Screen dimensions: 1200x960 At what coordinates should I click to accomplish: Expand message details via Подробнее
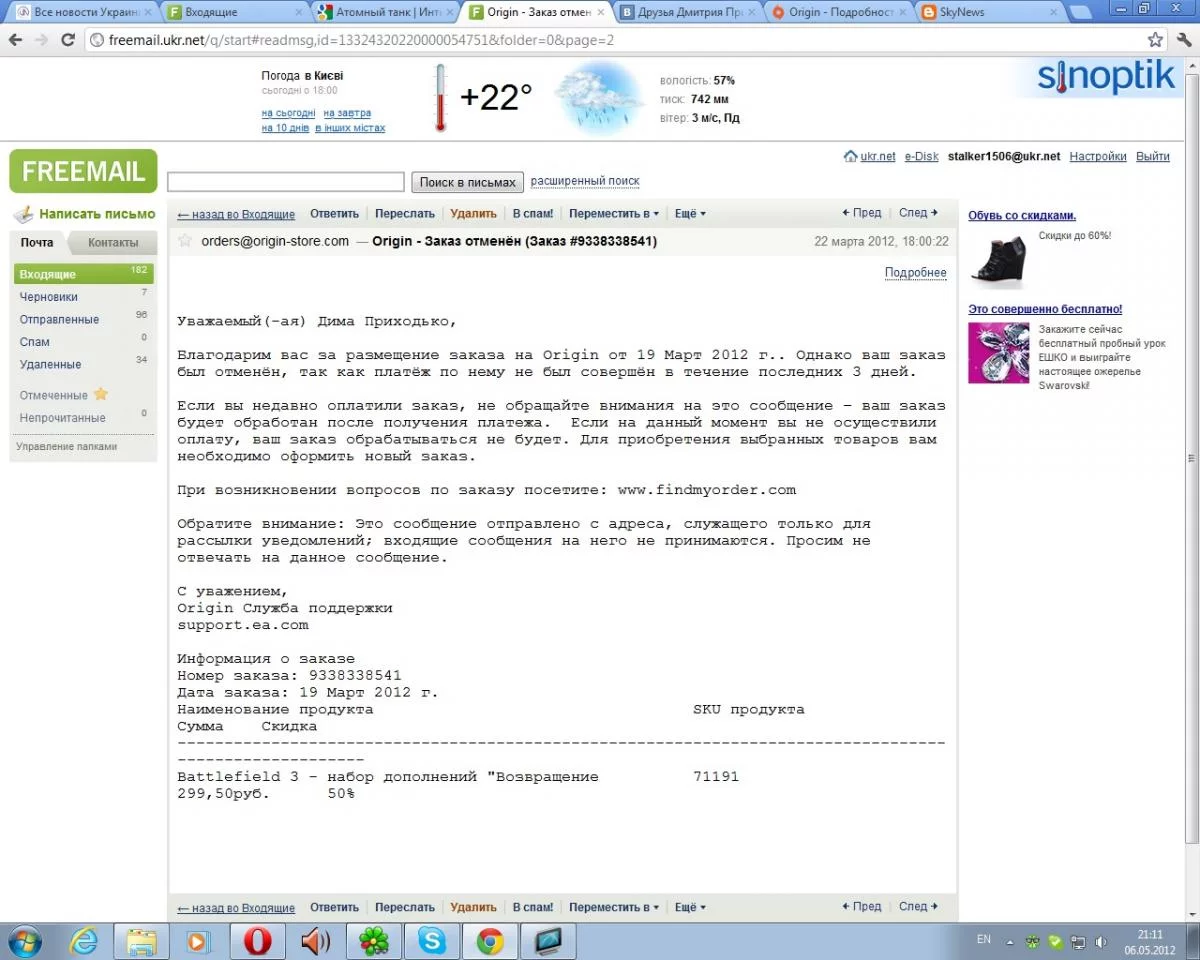[x=915, y=272]
